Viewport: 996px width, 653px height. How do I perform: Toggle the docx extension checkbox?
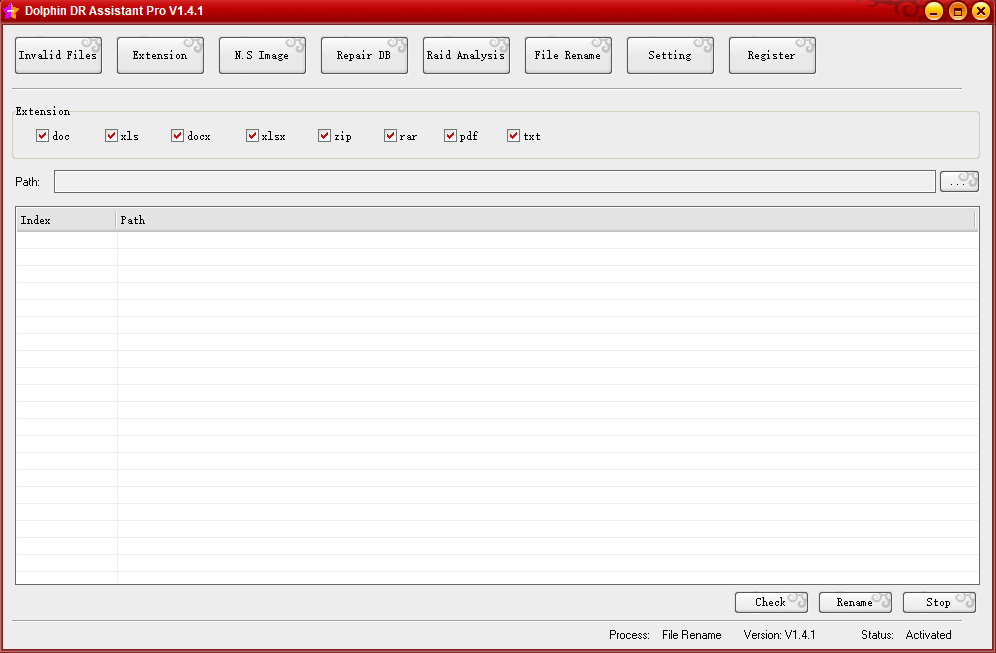pos(177,135)
